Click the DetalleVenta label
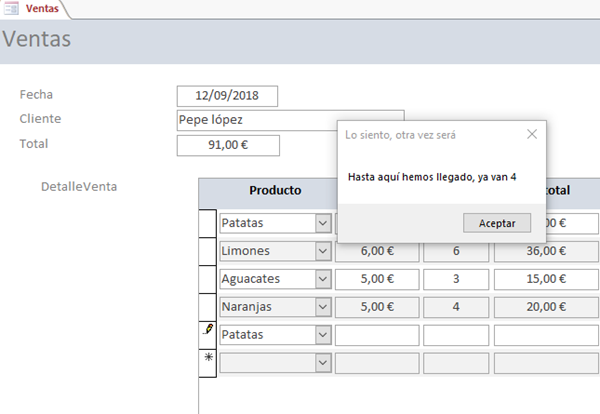This screenshot has width=600, height=414. pos(79,187)
